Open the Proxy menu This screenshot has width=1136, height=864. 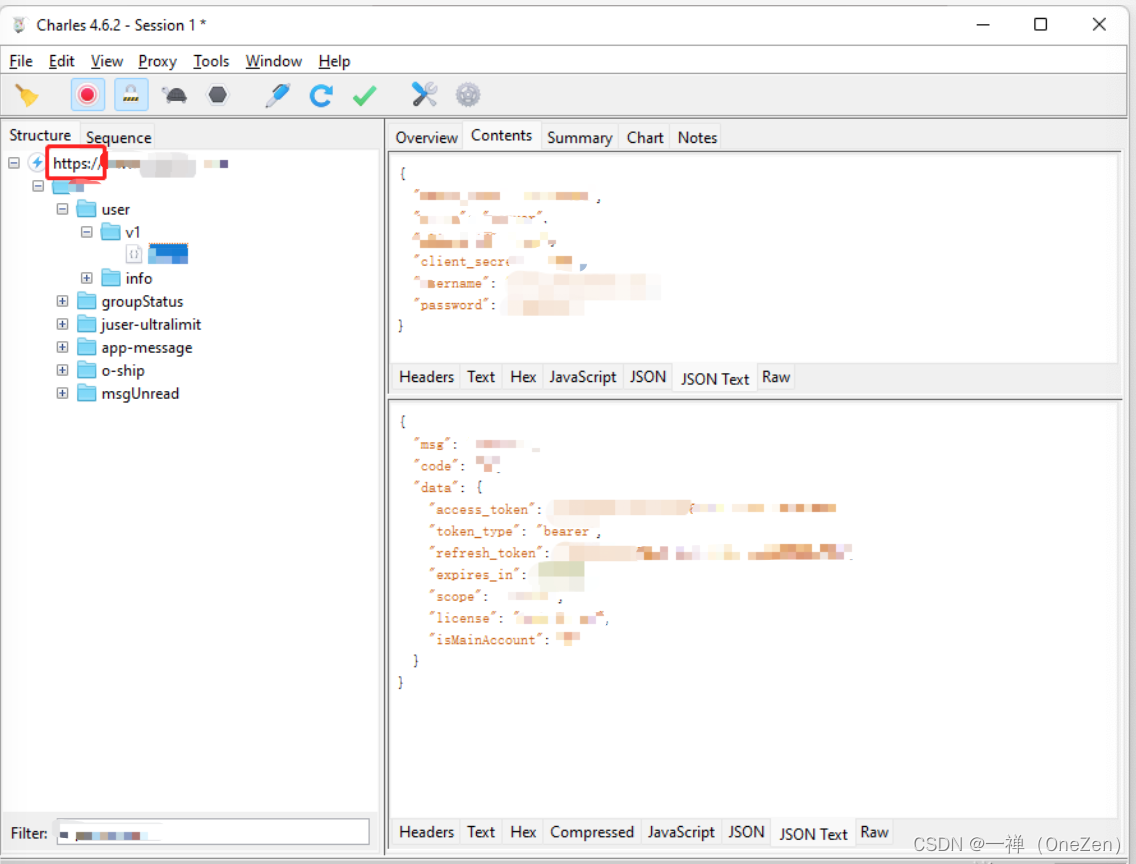157,61
